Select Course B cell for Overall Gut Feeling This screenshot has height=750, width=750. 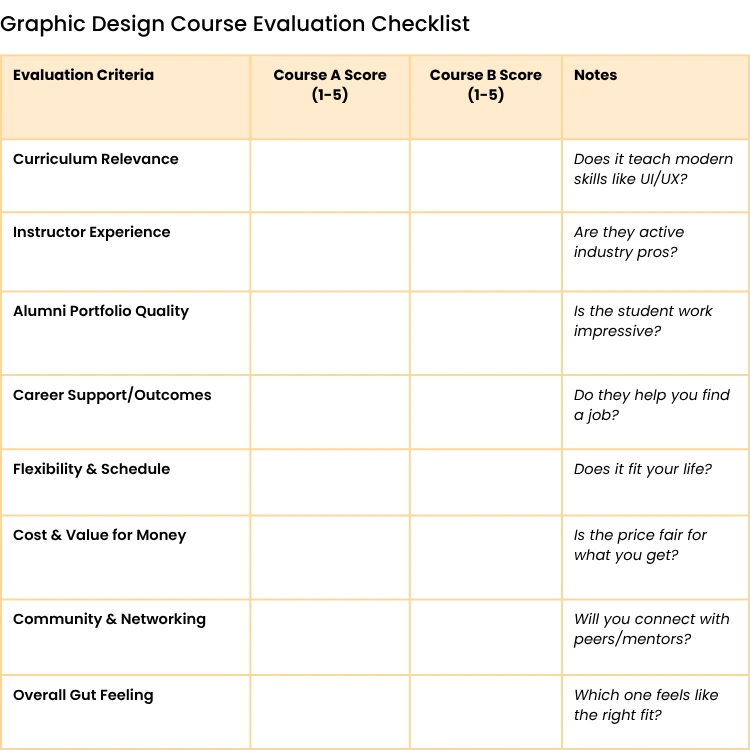tap(486, 711)
